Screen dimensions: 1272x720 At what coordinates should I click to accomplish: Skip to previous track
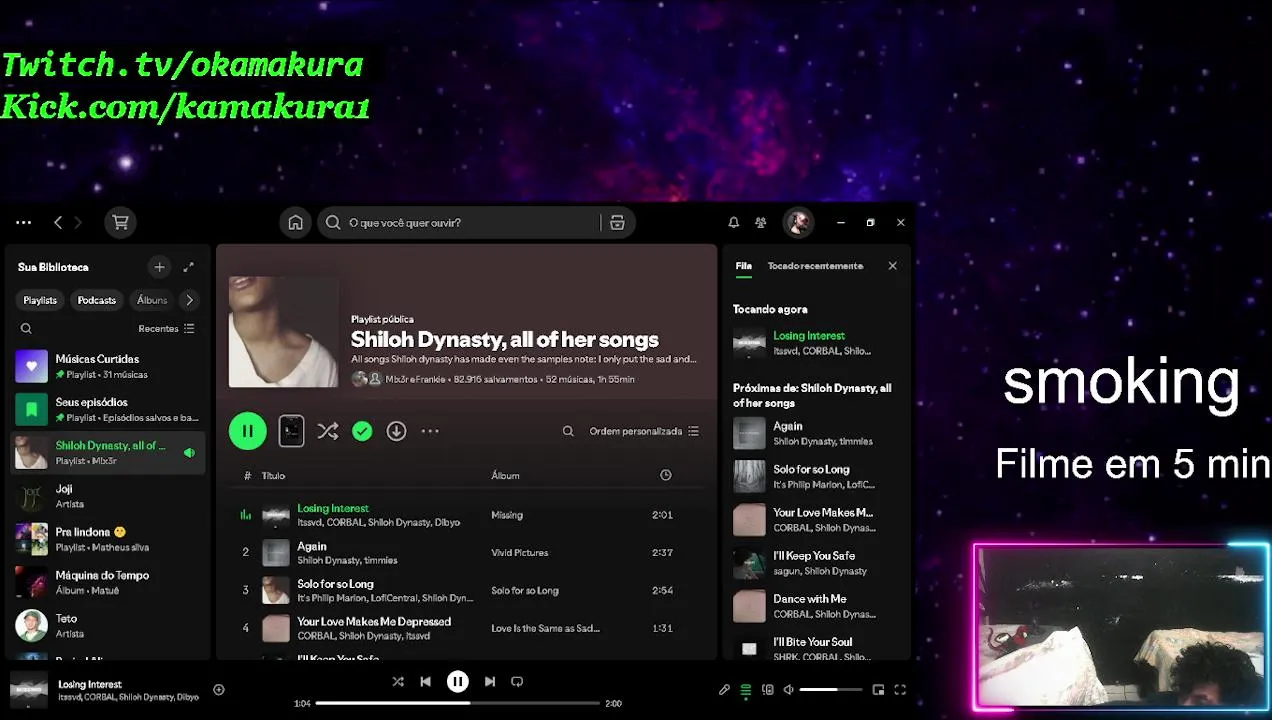[x=425, y=682]
